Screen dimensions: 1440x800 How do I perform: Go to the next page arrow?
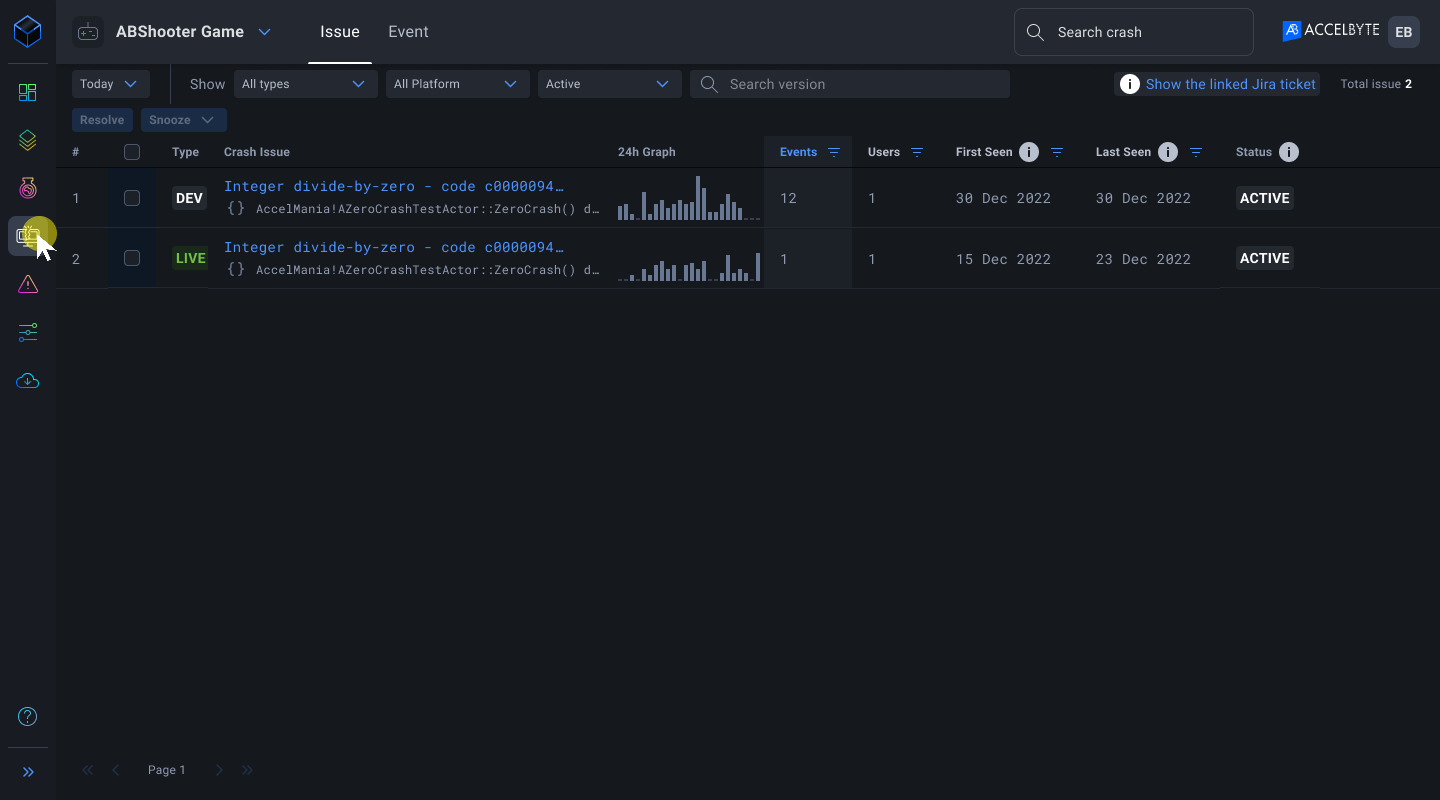[x=219, y=770]
